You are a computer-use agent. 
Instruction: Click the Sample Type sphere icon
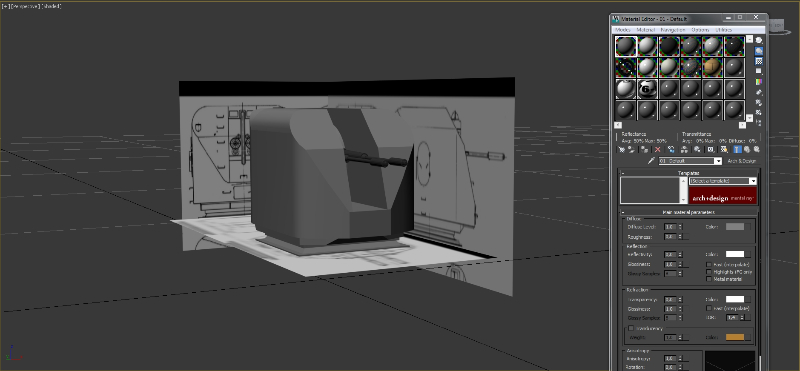pyautogui.click(x=759, y=40)
